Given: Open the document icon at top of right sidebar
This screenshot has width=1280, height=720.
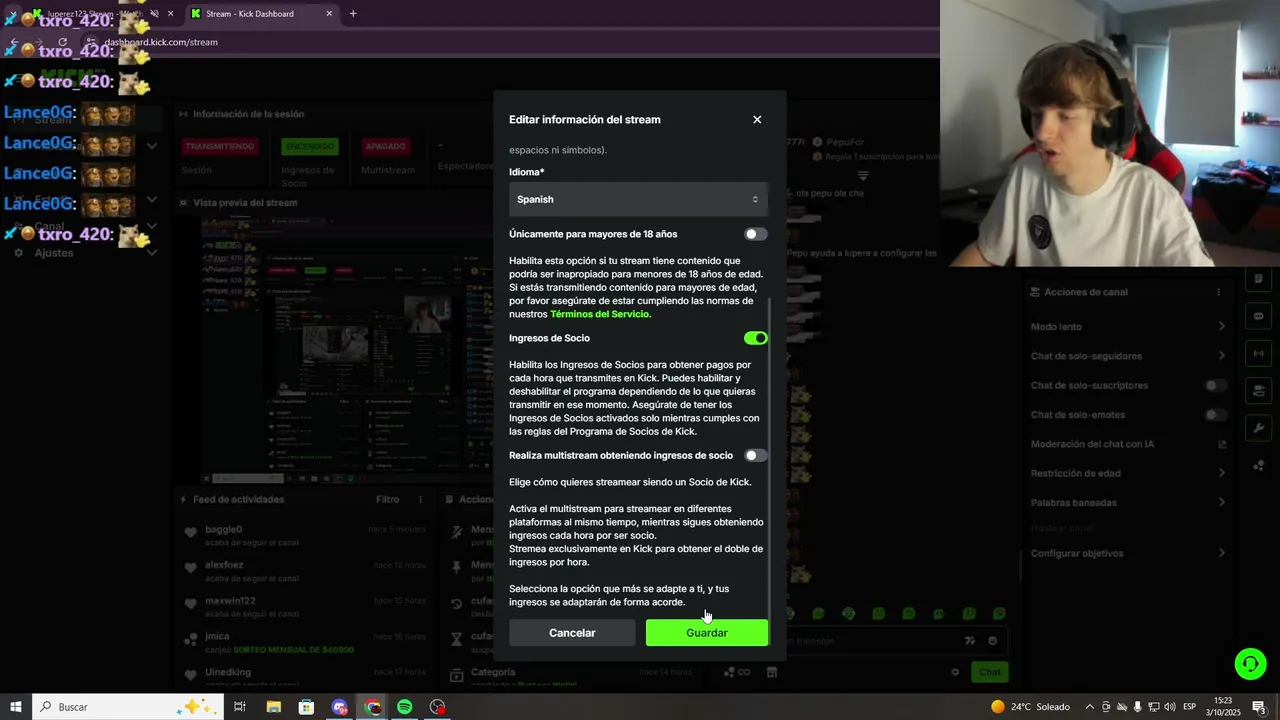Looking at the screenshot, I should [1258, 279].
